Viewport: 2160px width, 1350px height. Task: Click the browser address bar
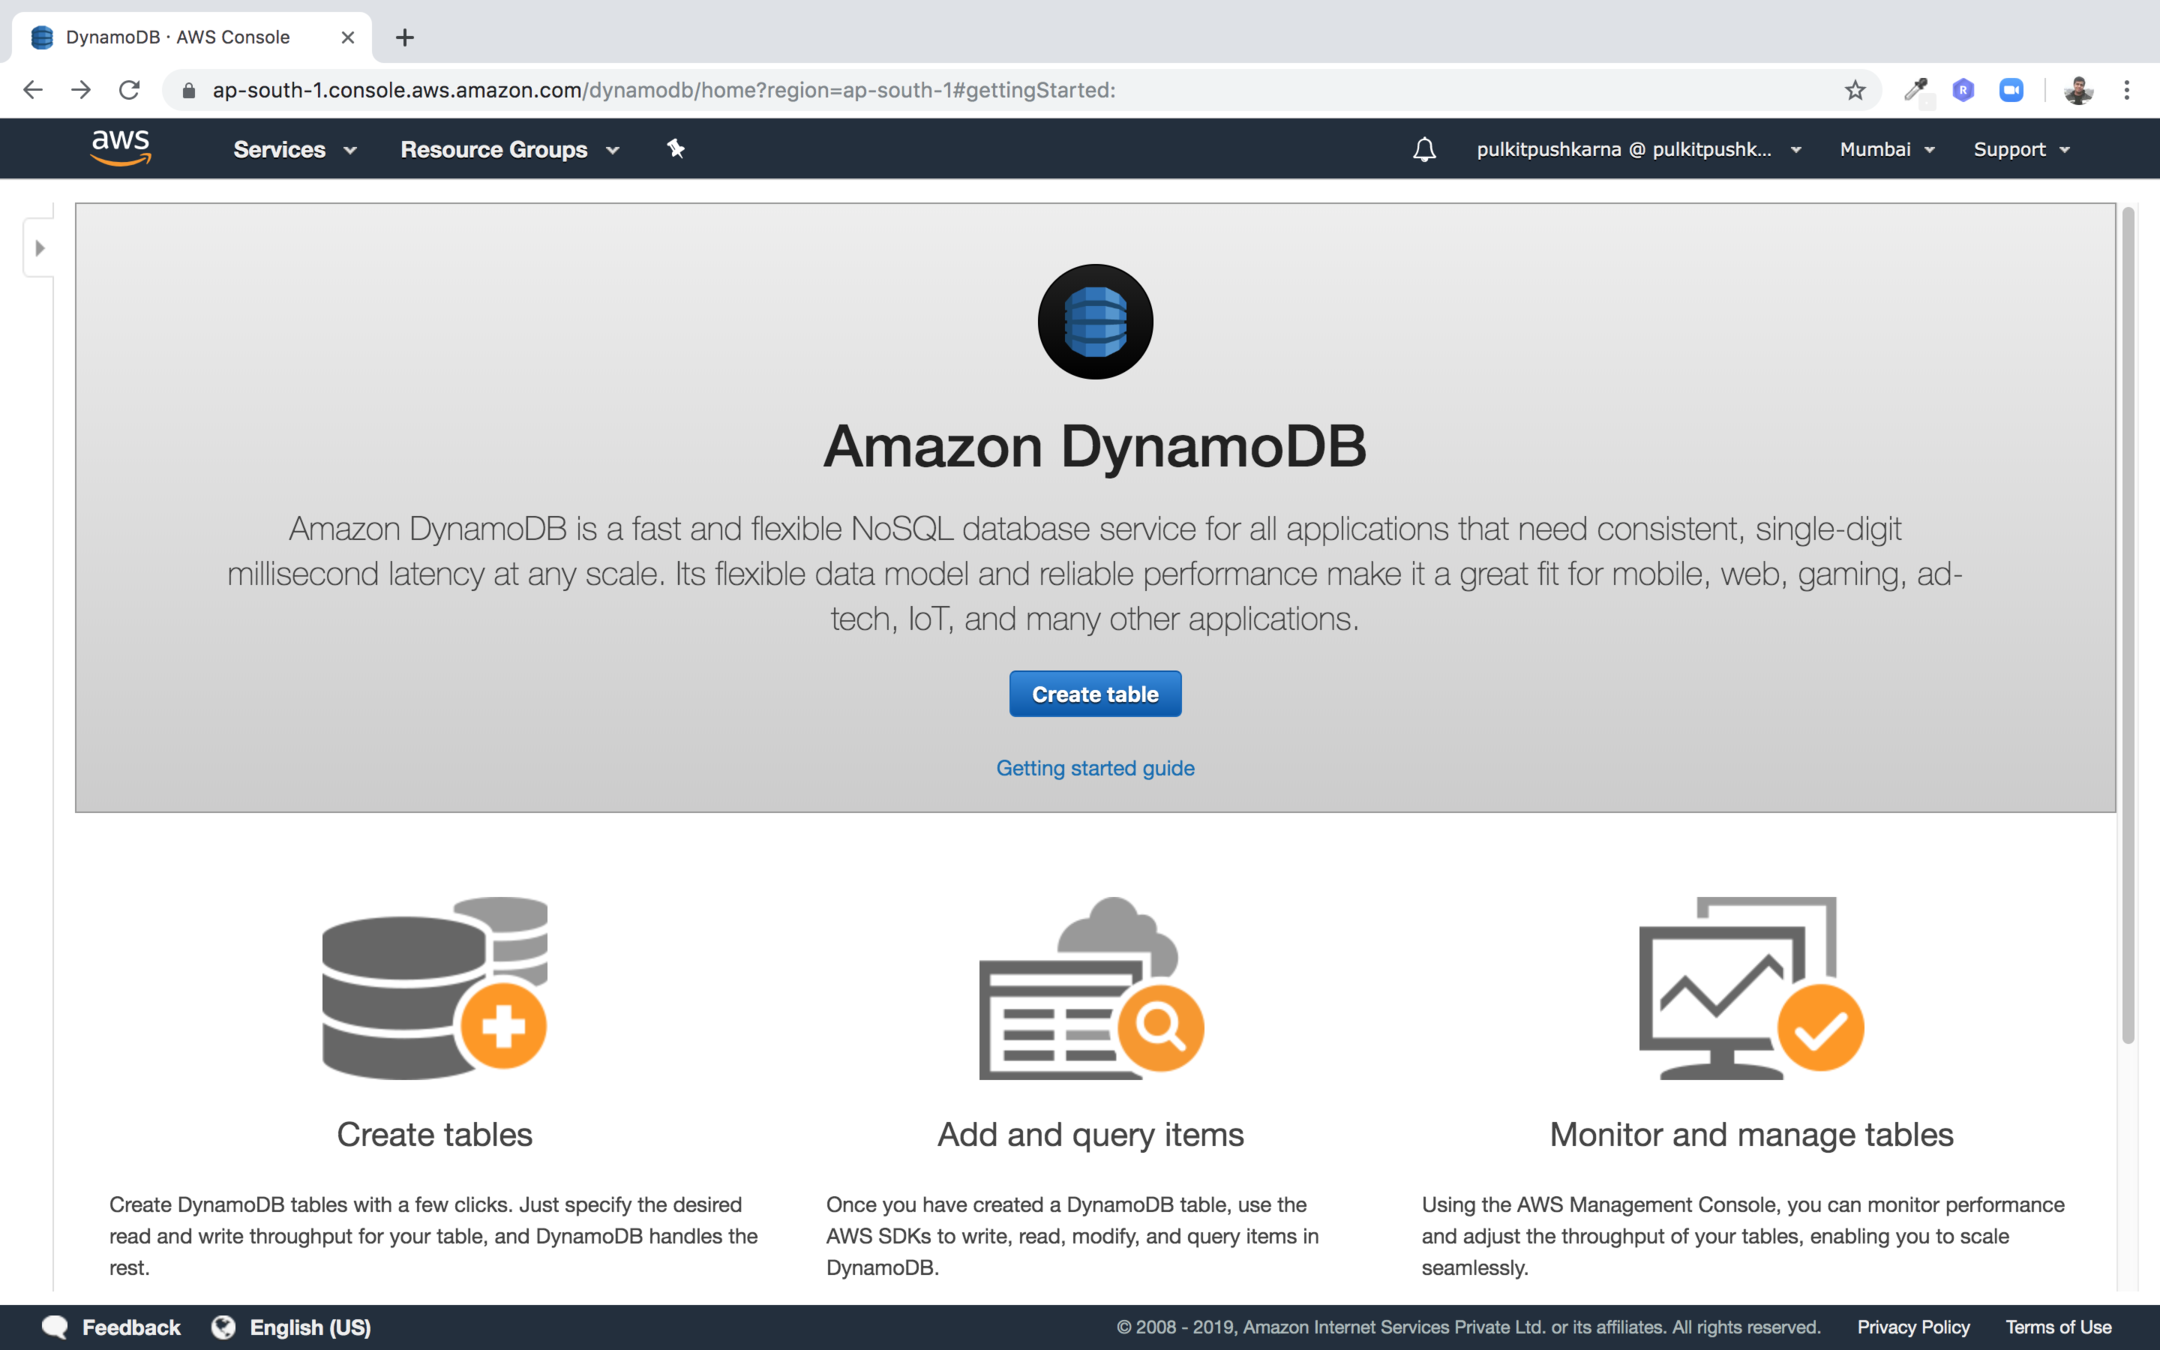pyautogui.click(x=1000, y=90)
